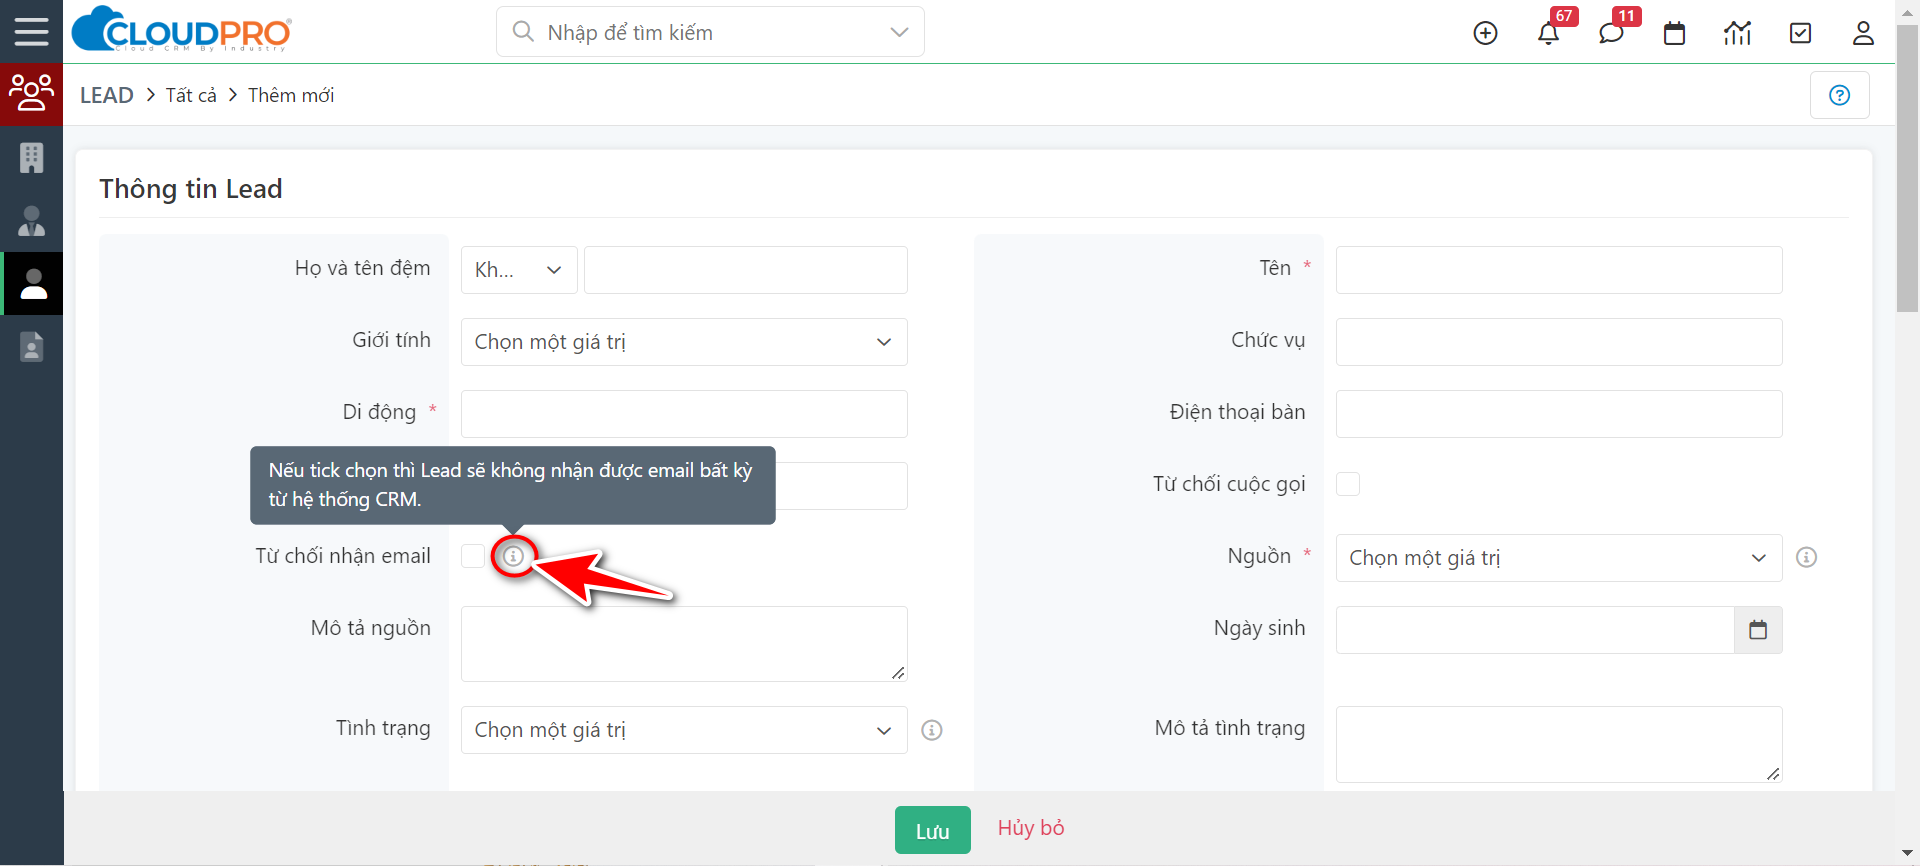Tick the Từ chối cuộc gọi checkbox
Image resolution: width=1920 pixels, height=866 pixels.
(x=1348, y=484)
